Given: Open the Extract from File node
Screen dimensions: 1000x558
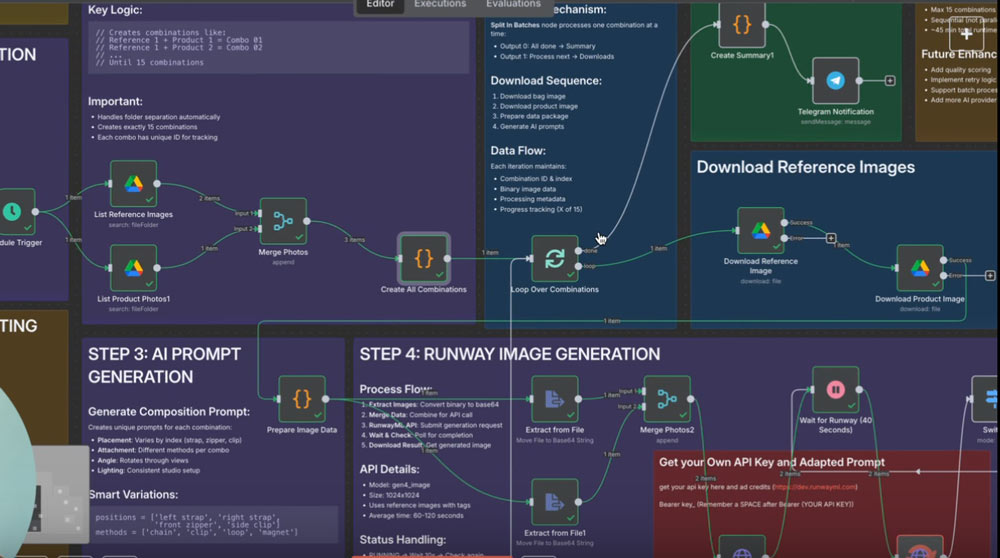Looking at the screenshot, I should pos(554,399).
